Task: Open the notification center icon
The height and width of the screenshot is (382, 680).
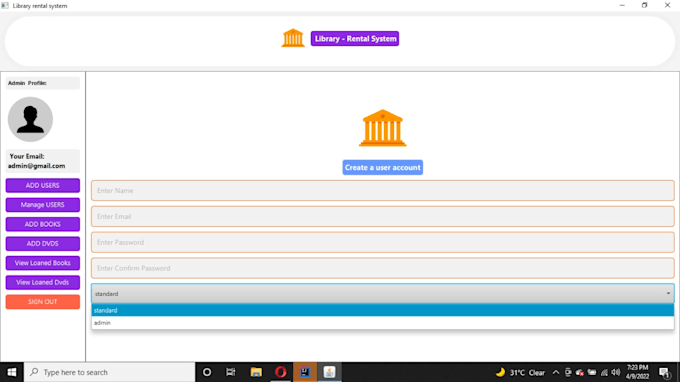Action: 664,372
